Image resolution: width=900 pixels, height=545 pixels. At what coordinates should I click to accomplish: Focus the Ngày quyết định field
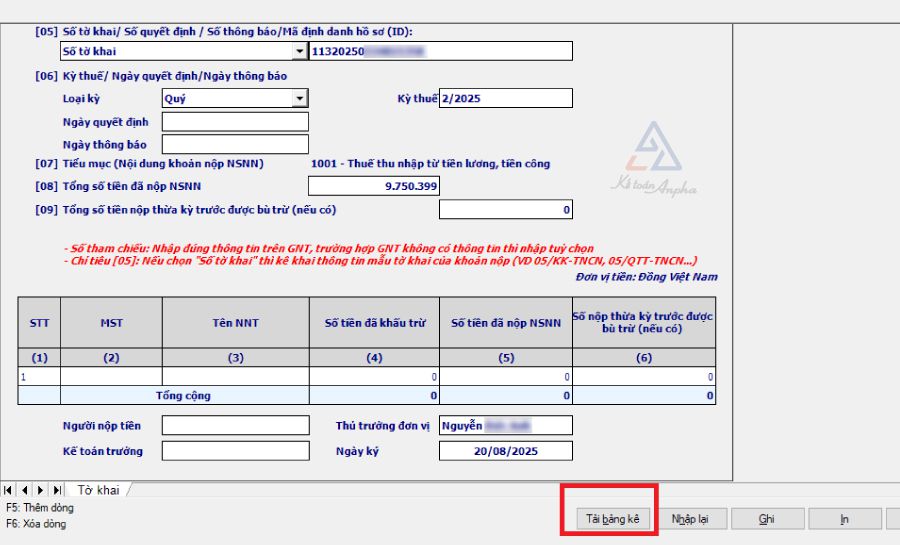coord(235,122)
